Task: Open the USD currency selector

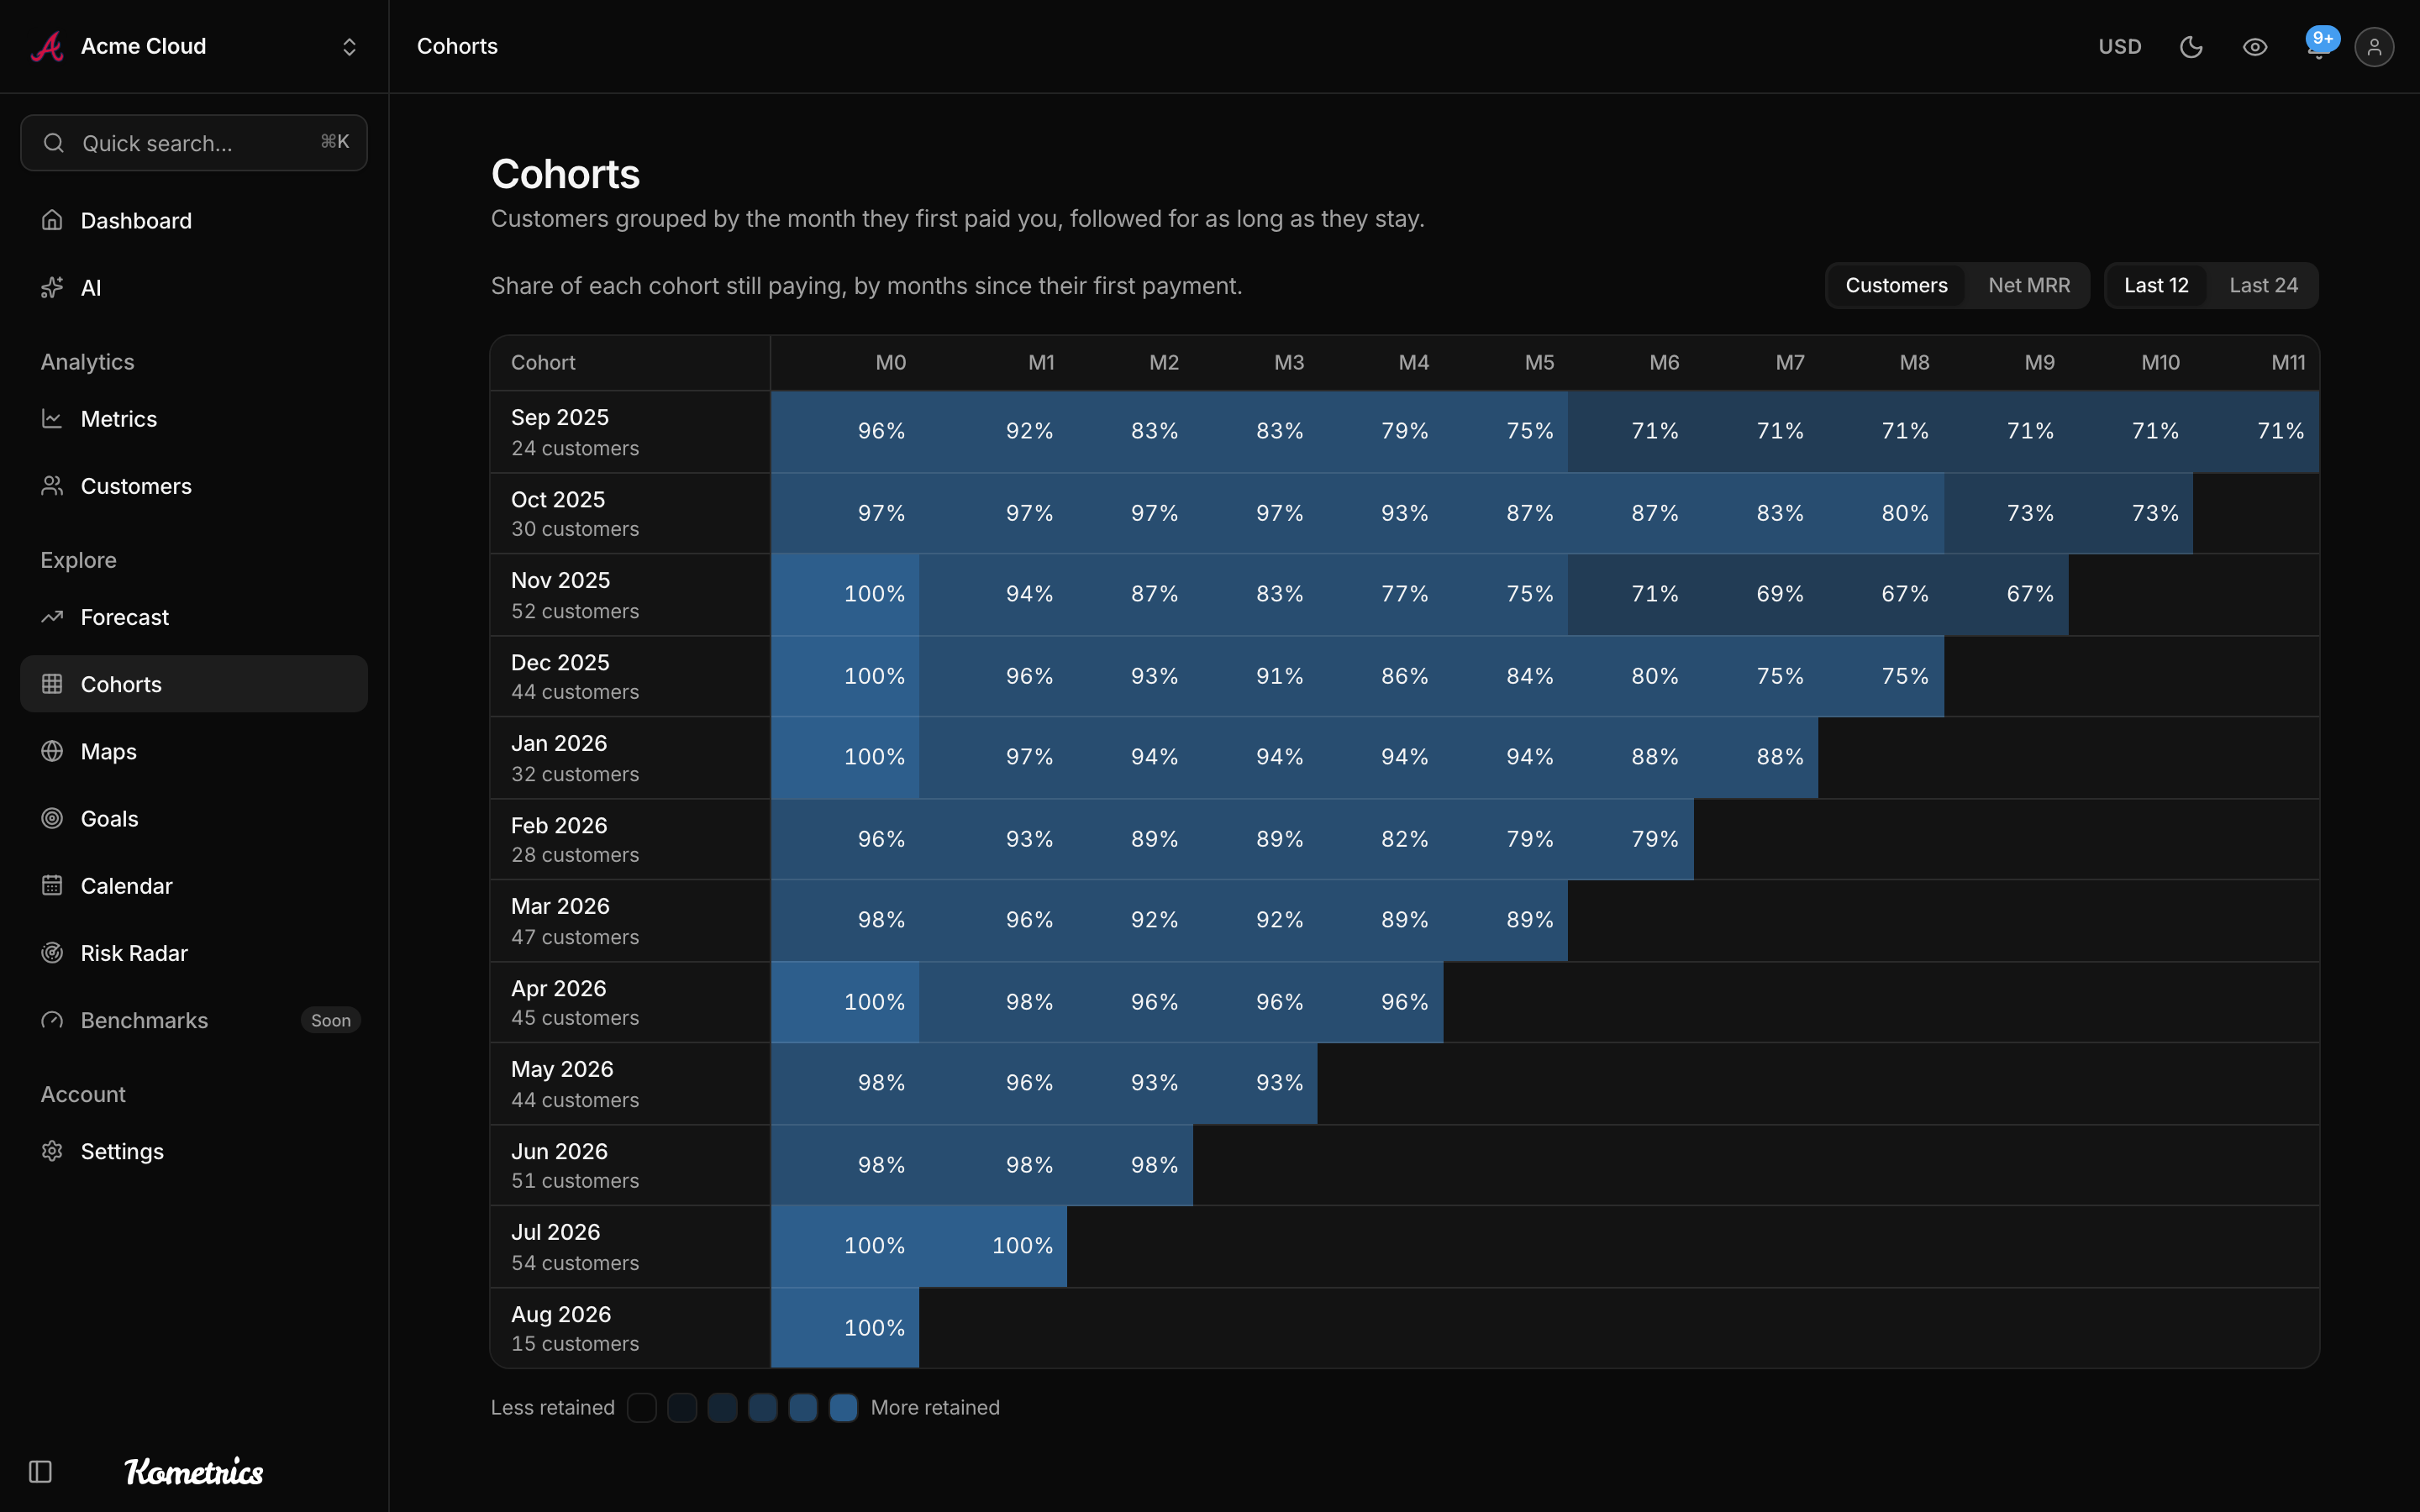Action: click(2119, 47)
